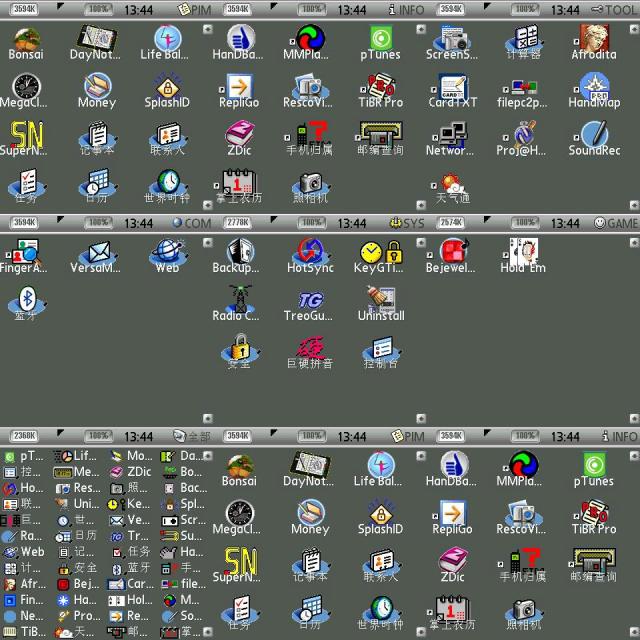Start HotSync in the SYS panel
Screen dimensions: 640x640
310,256
